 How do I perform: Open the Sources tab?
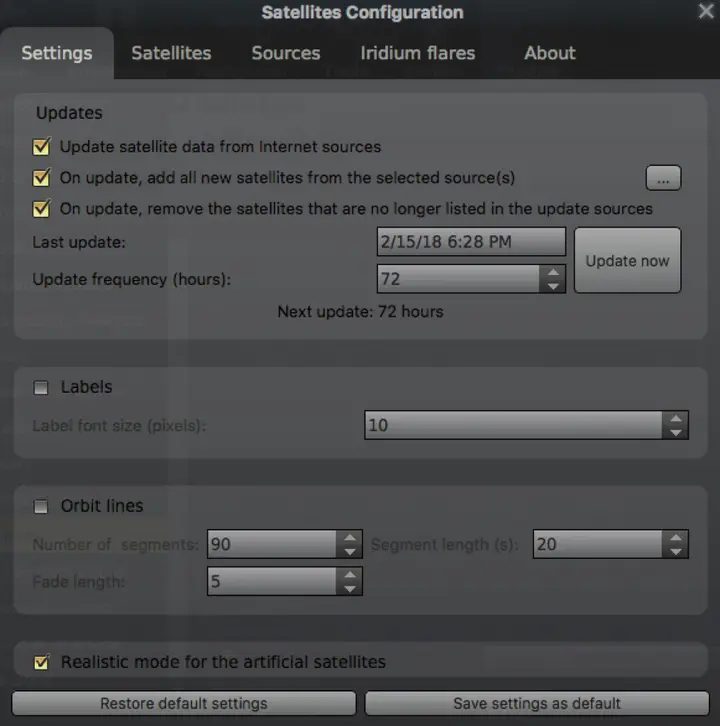point(286,53)
